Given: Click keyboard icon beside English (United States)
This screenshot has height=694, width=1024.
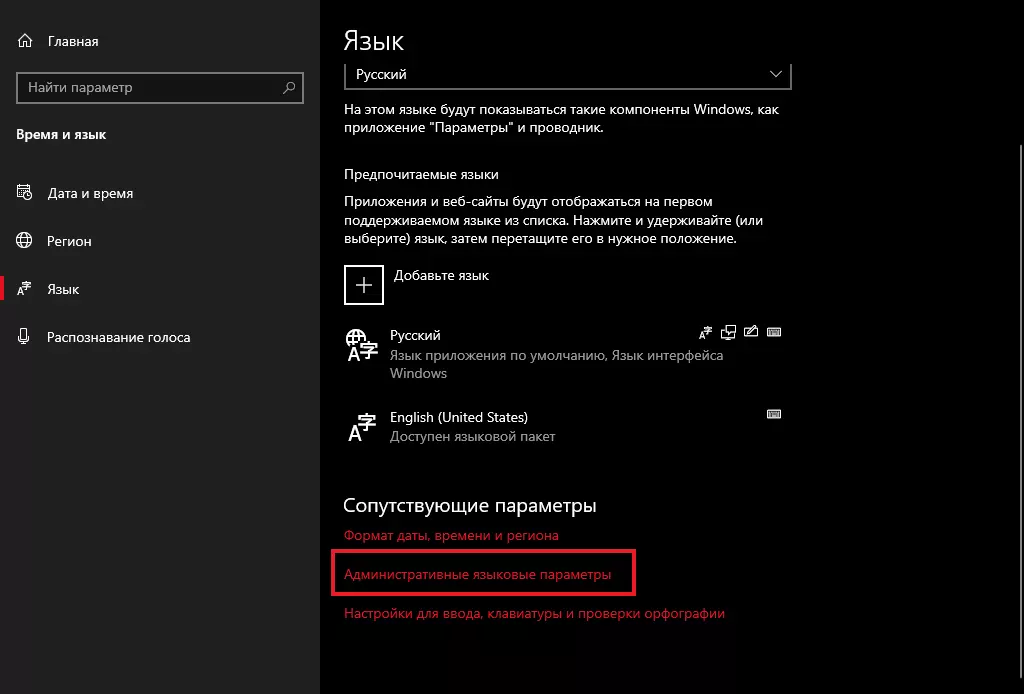Looking at the screenshot, I should tap(774, 414).
